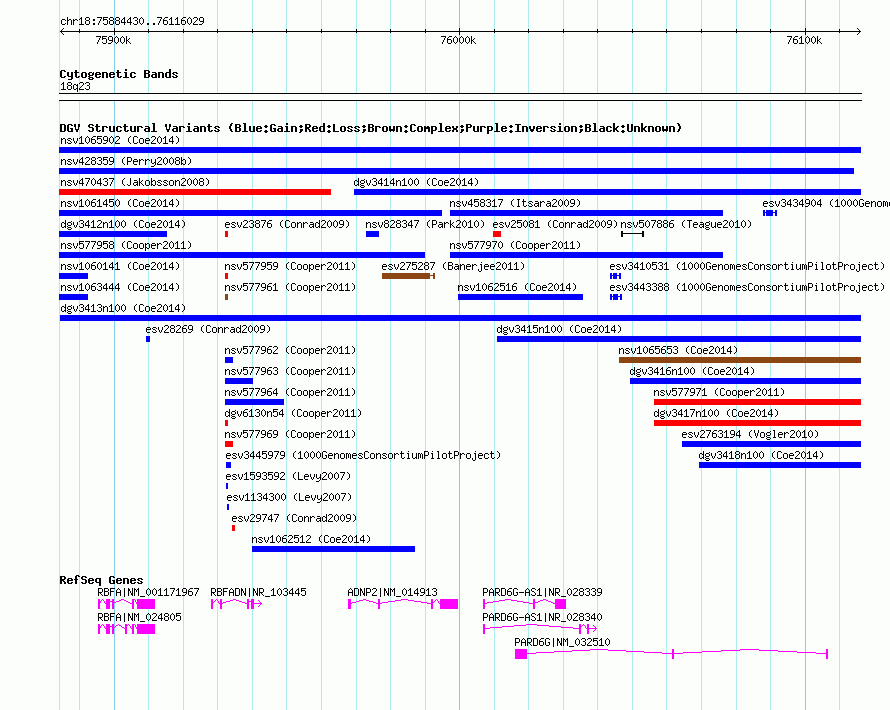Click the dgv3417n100 (Coe2014) label
The image size is (890, 710).
click(716, 413)
